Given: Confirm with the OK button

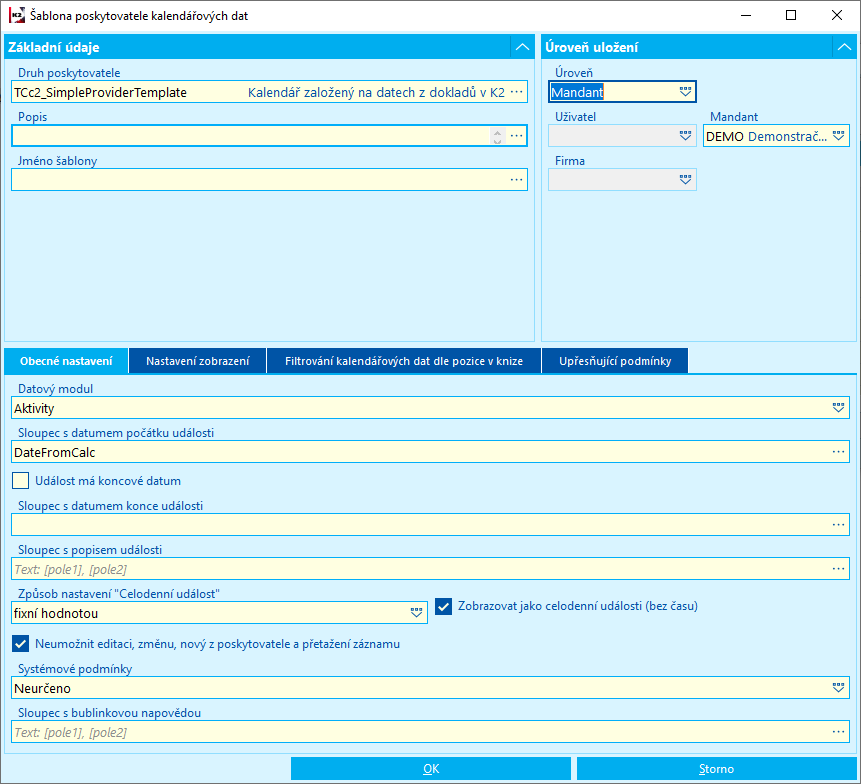Looking at the screenshot, I should (431, 769).
